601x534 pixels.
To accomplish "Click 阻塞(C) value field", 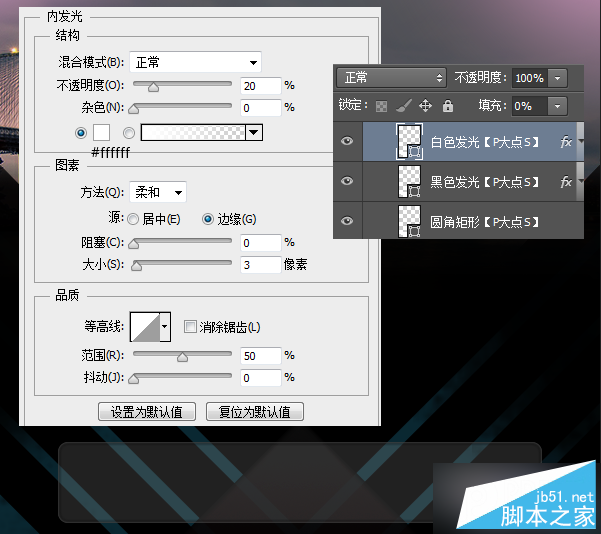I will point(261,243).
